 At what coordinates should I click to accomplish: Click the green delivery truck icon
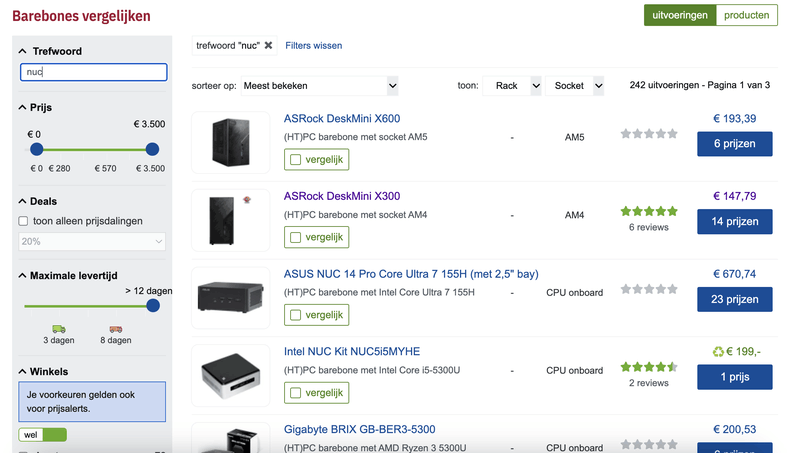point(59,328)
